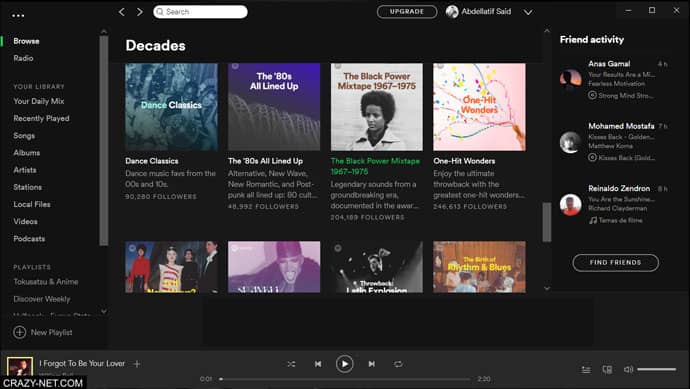Open The Birth of Rhythm & Blues cover

click(479, 267)
